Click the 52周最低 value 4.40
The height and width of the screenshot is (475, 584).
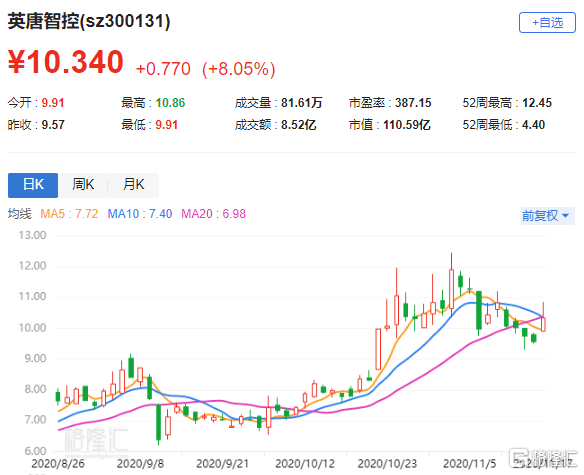[x=533, y=125]
